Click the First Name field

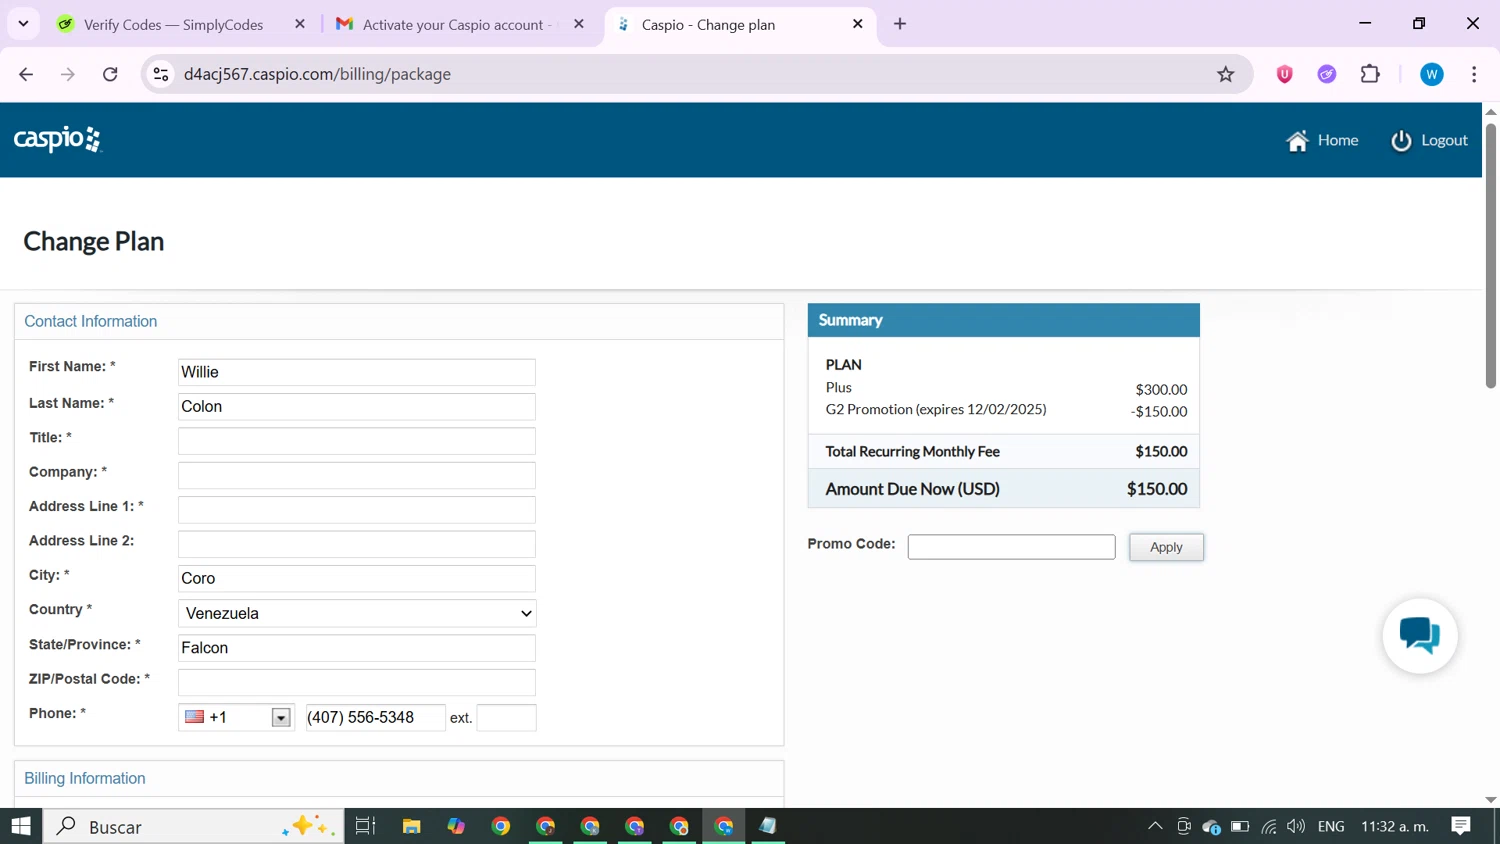pos(357,372)
